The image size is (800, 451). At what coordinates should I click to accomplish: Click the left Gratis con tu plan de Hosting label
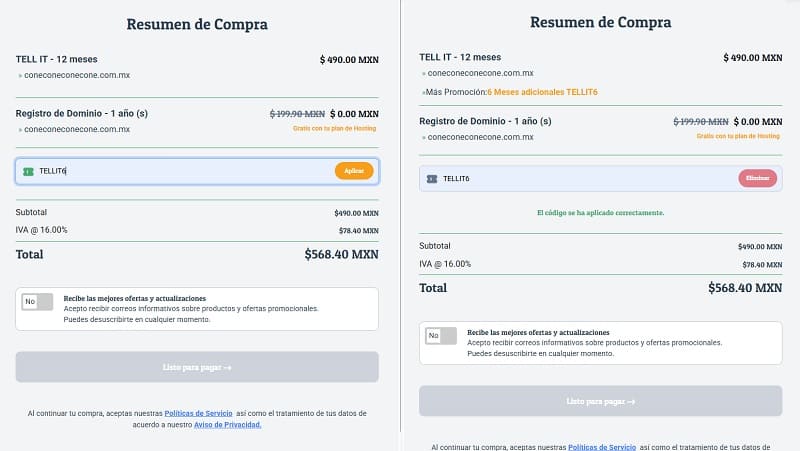pyautogui.click(x=335, y=129)
